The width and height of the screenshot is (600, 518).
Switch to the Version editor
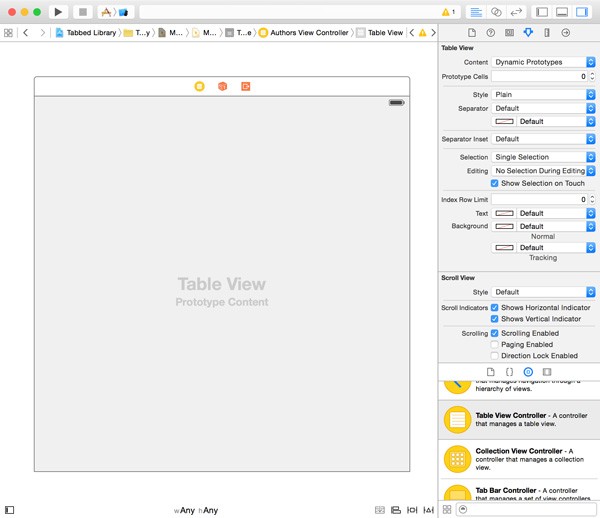point(516,12)
